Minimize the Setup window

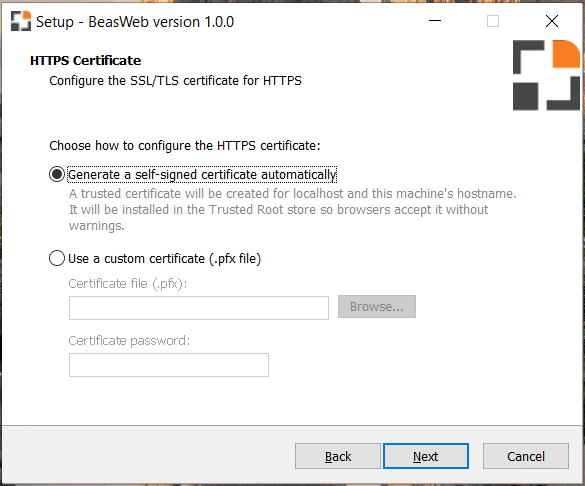[435, 21]
